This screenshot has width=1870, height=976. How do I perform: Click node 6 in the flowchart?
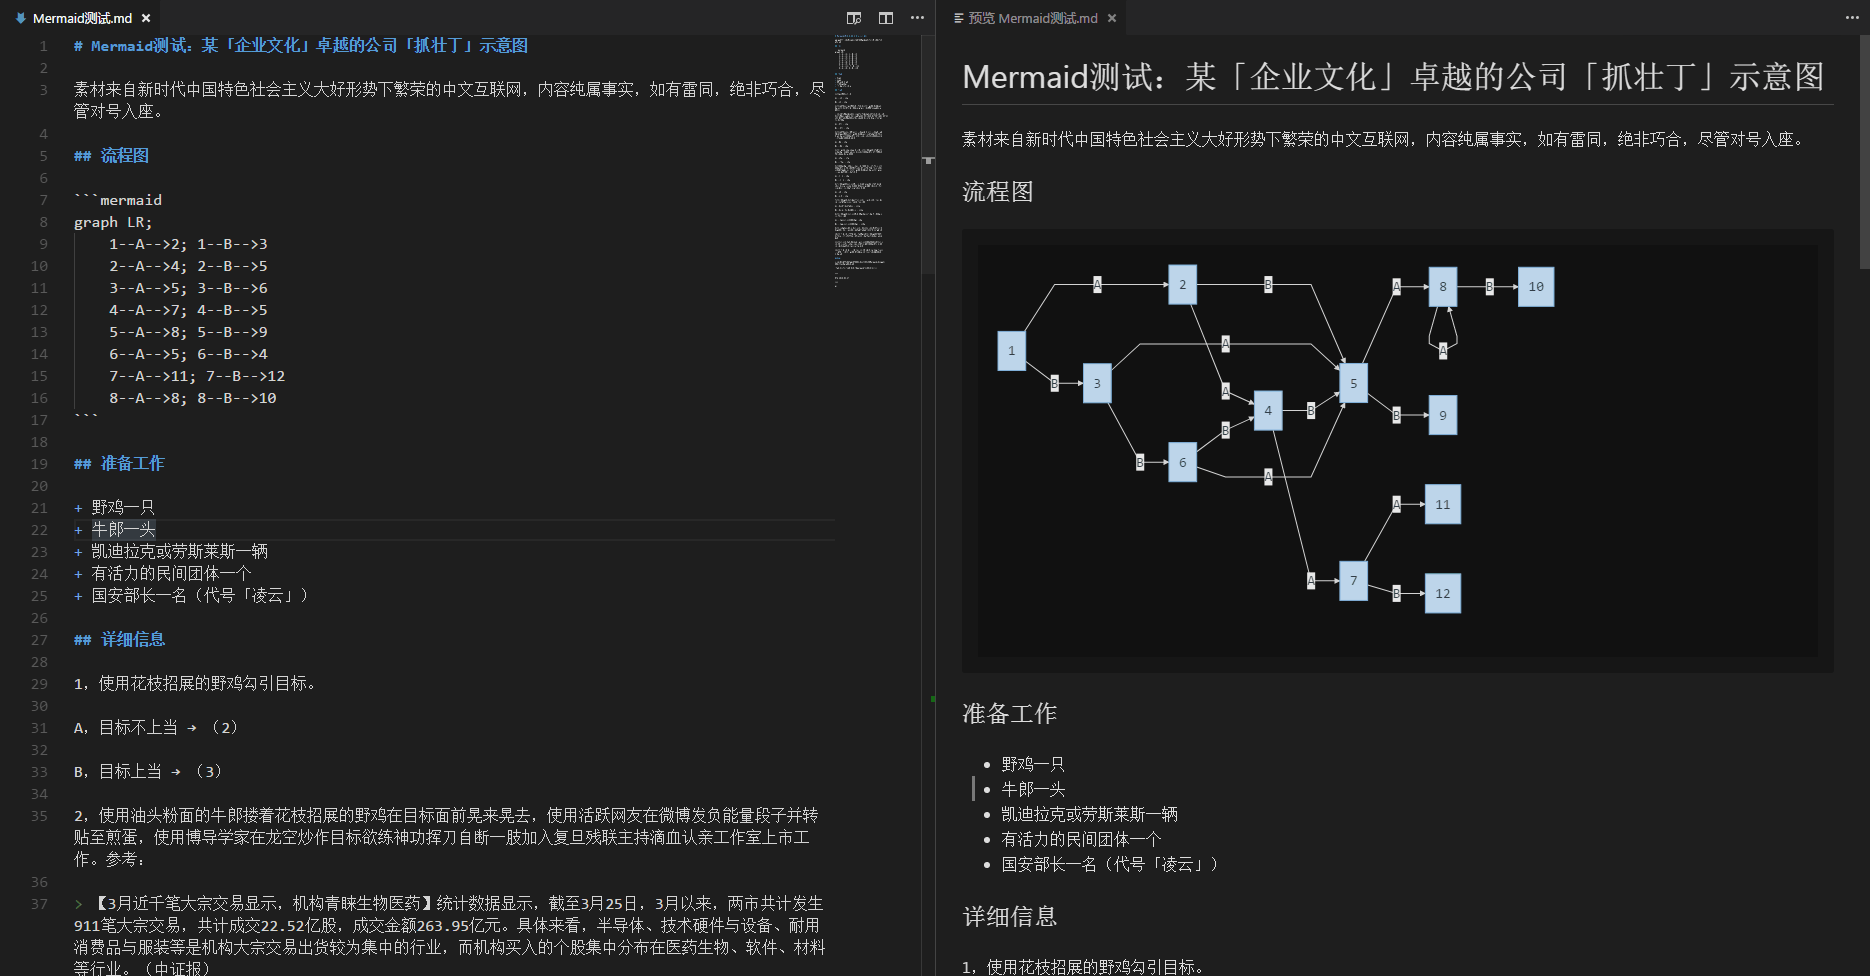(x=1182, y=462)
